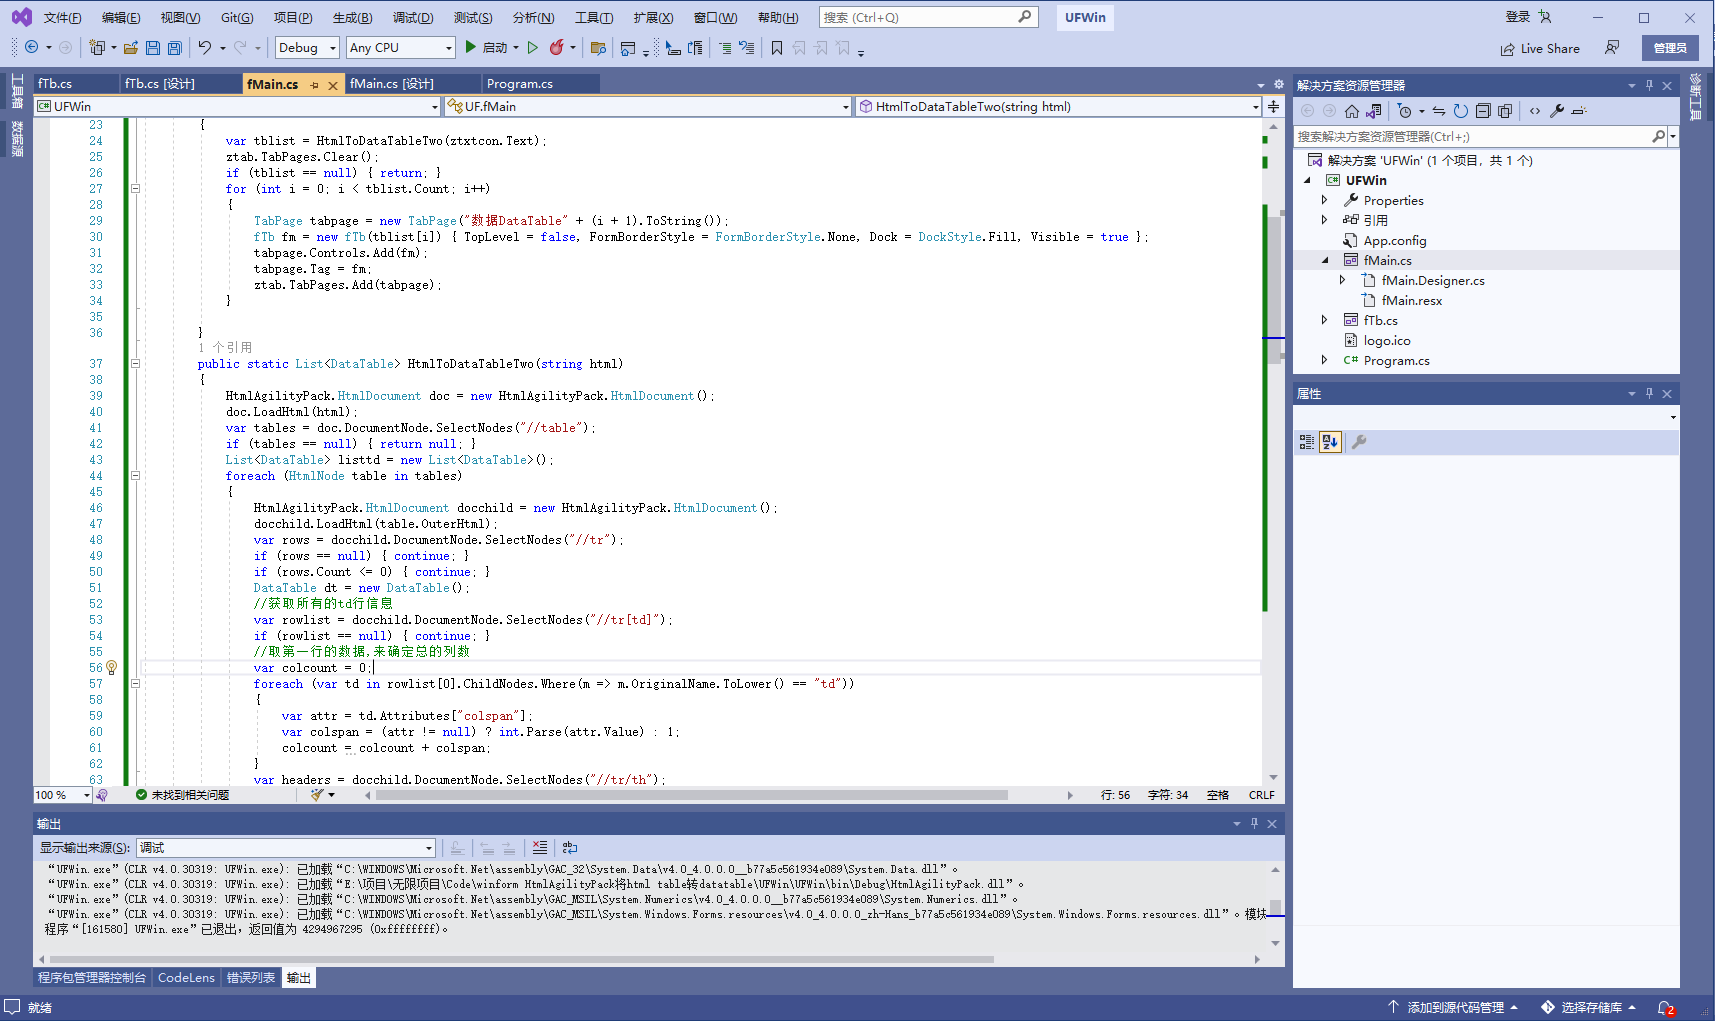Refresh the Solution Explorer

(1461, 111)
